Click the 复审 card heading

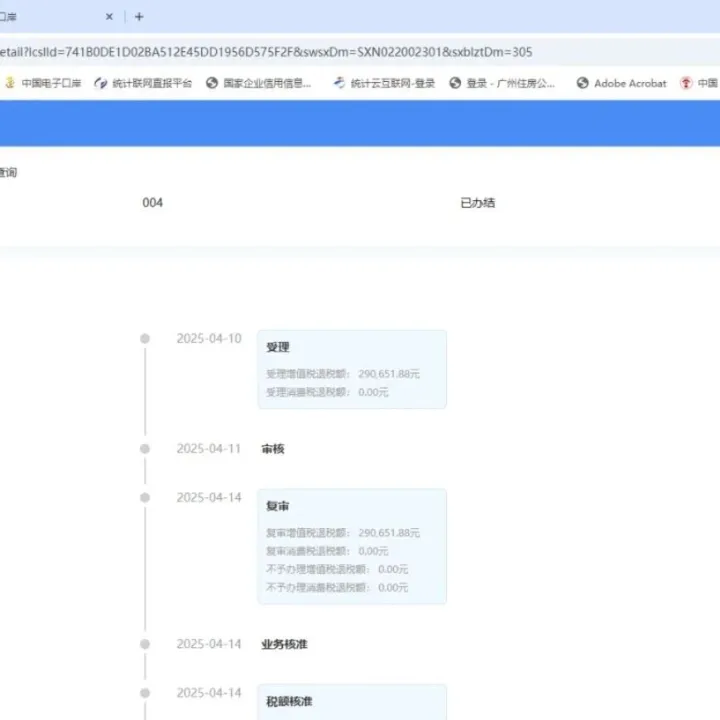[278, 506]
